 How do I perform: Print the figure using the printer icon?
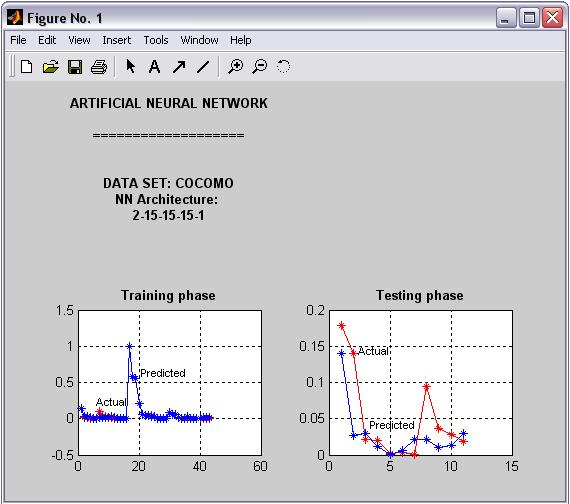(99, 67)
